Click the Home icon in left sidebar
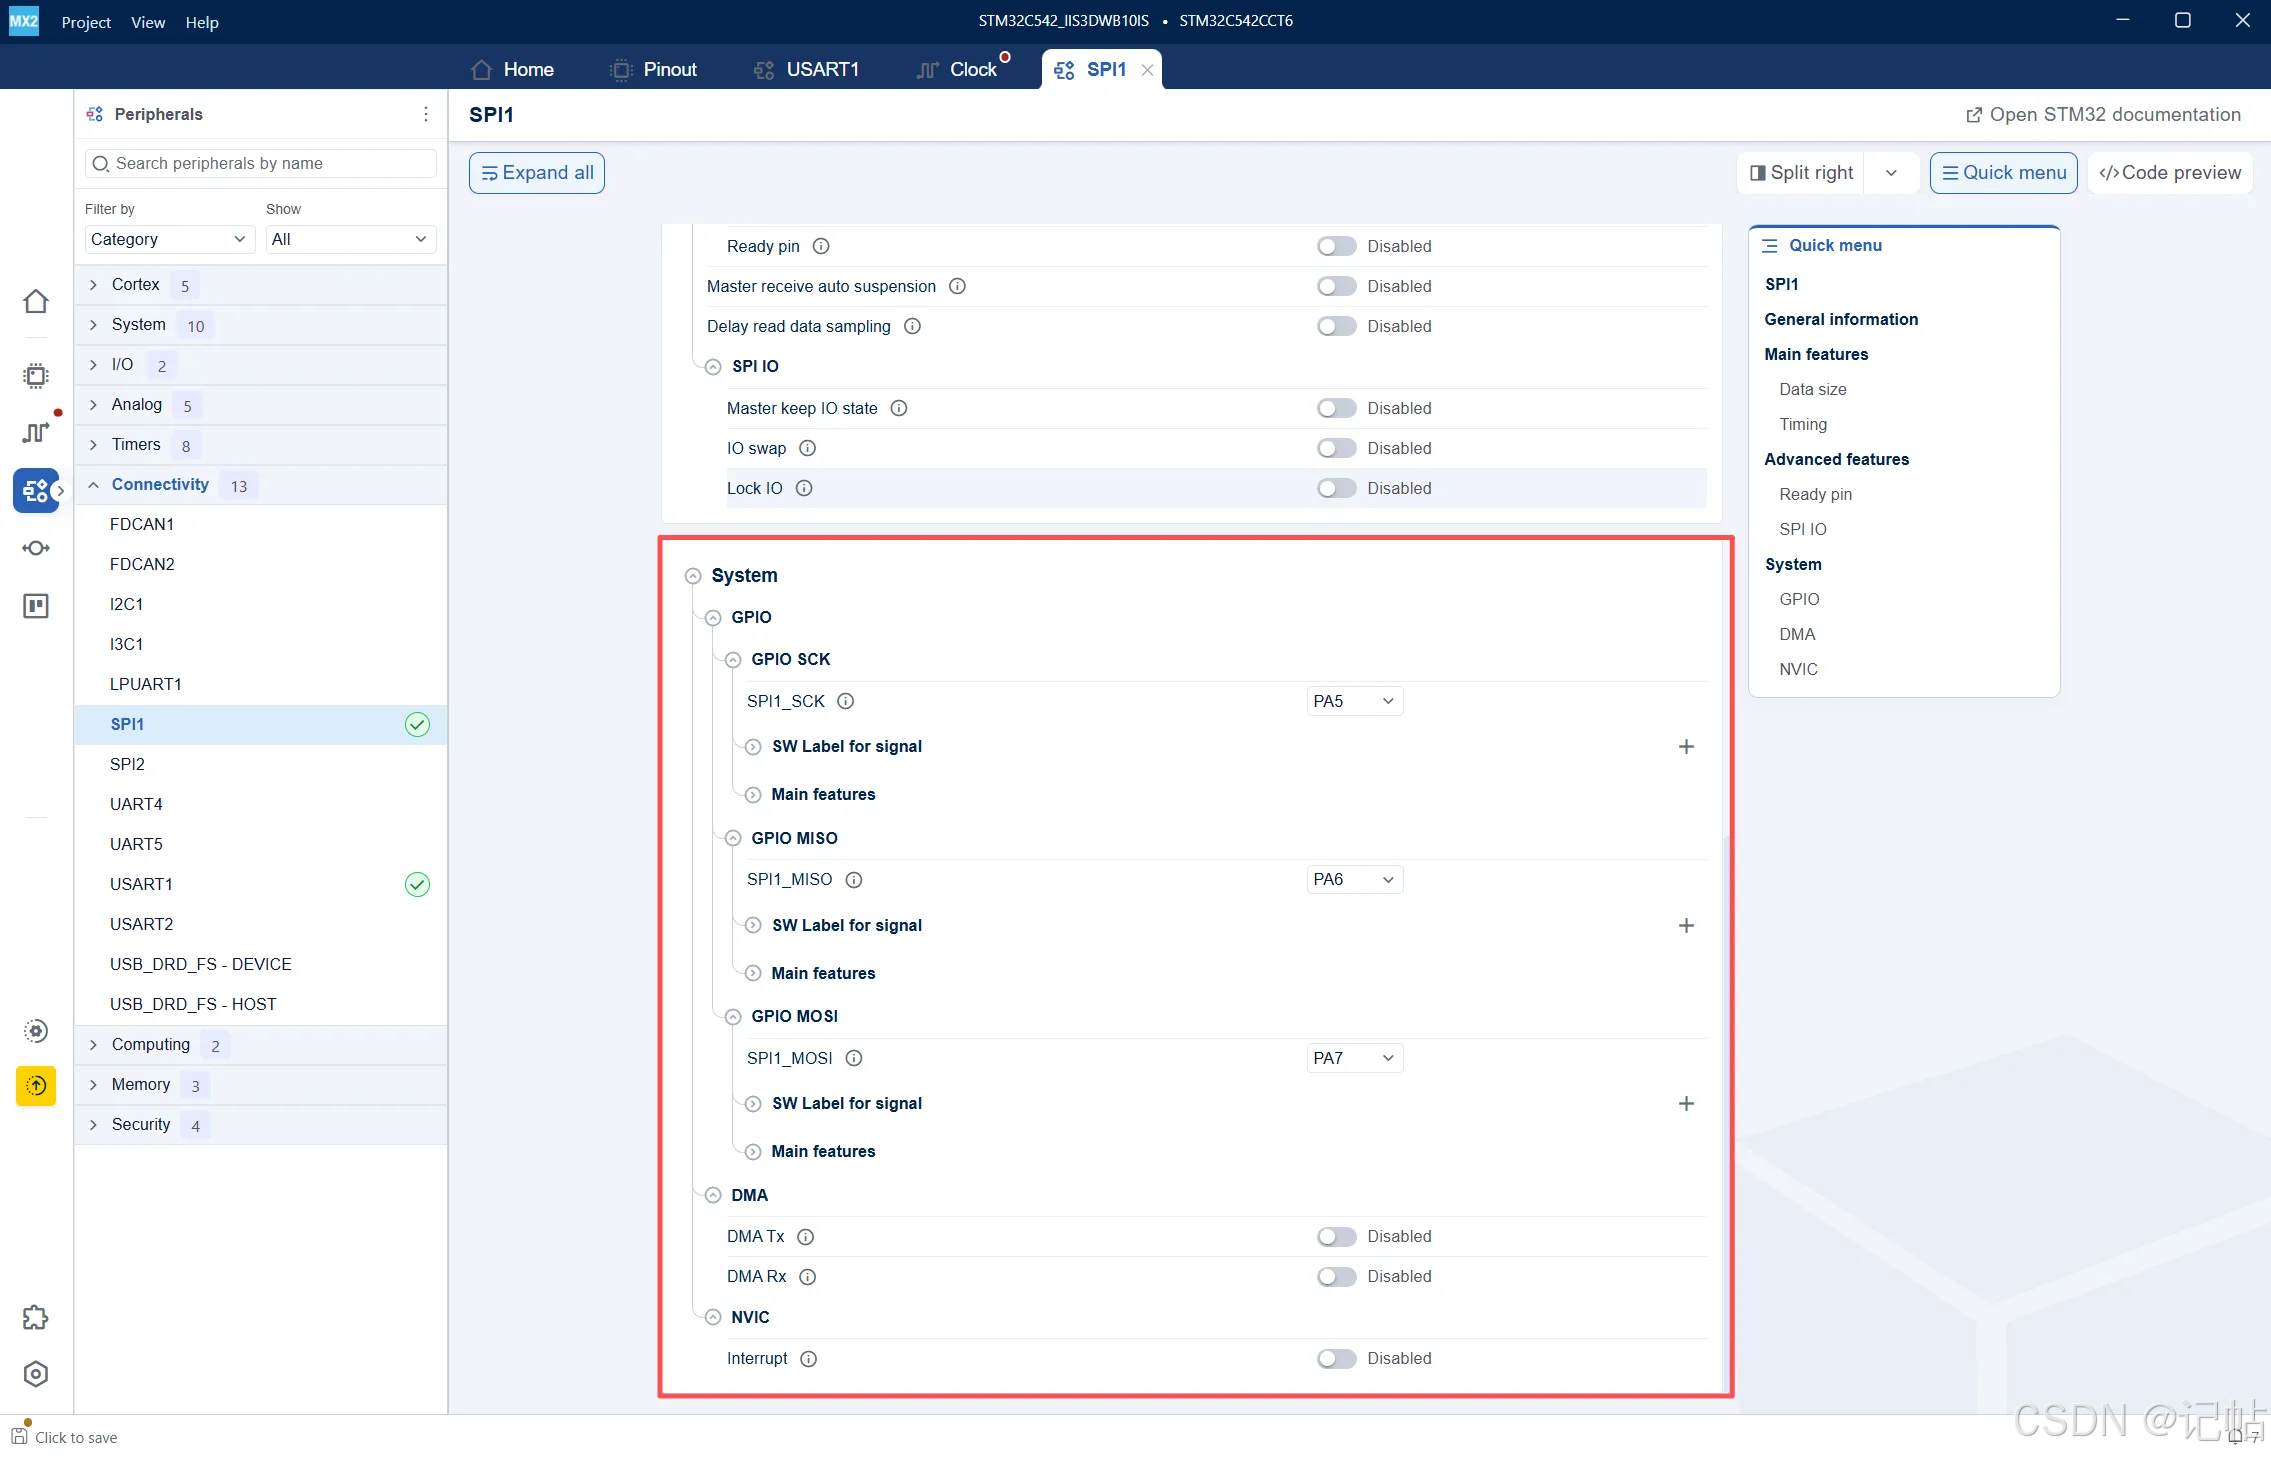 [36, 301]
